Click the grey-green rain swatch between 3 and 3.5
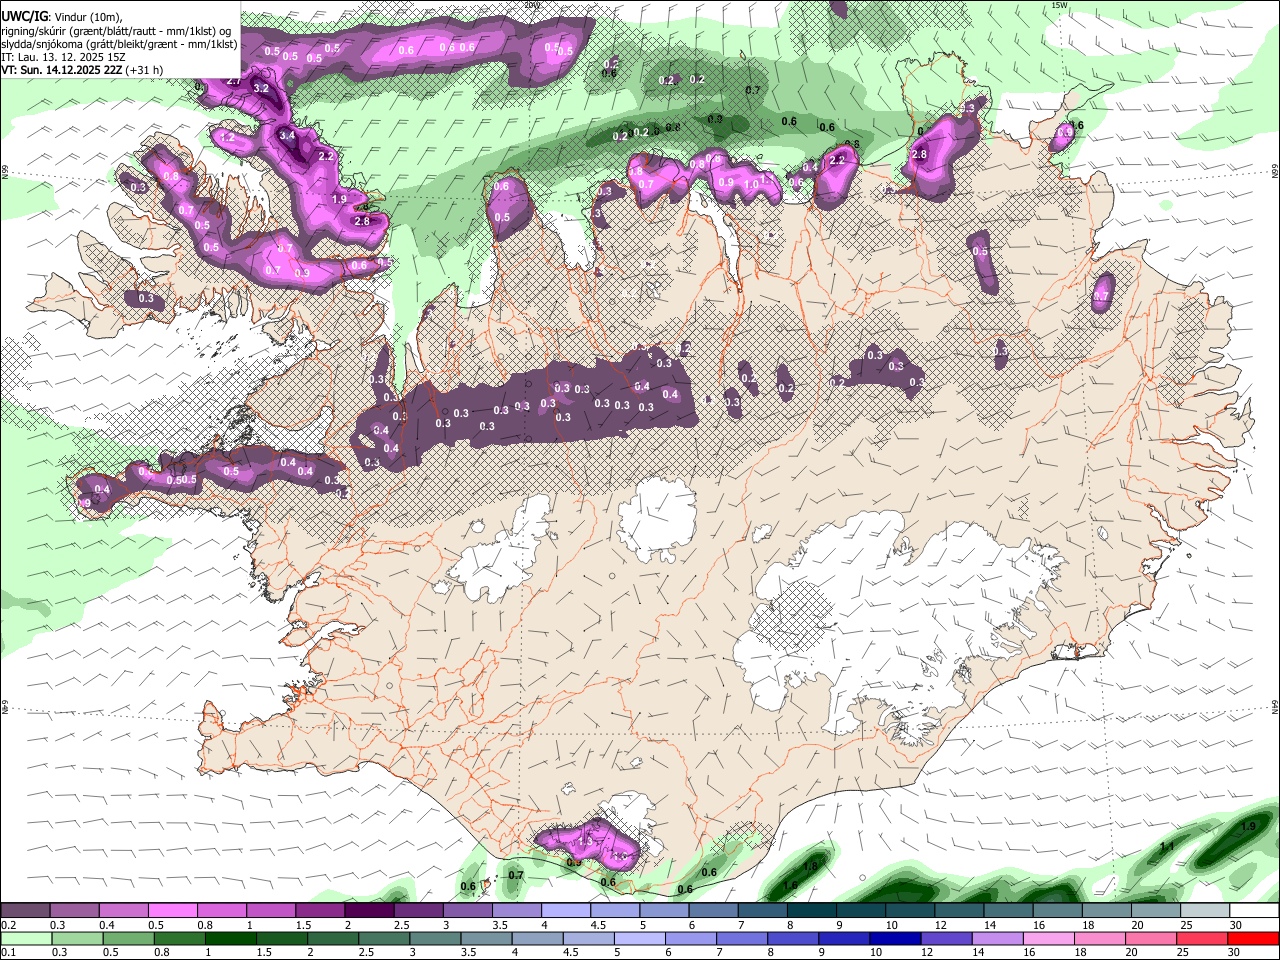This screenshot has width=1280, height=960. pos(434,938)
